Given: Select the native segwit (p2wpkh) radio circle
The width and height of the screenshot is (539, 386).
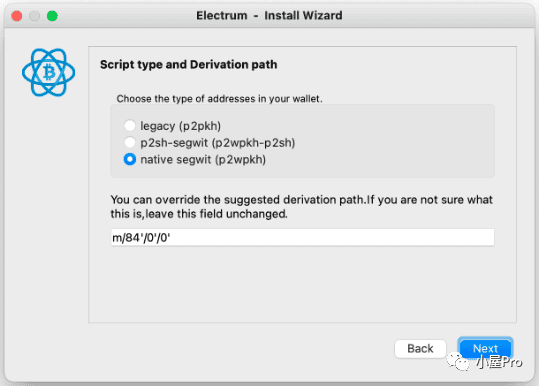Looking at the screenshot, I should 130,159.
